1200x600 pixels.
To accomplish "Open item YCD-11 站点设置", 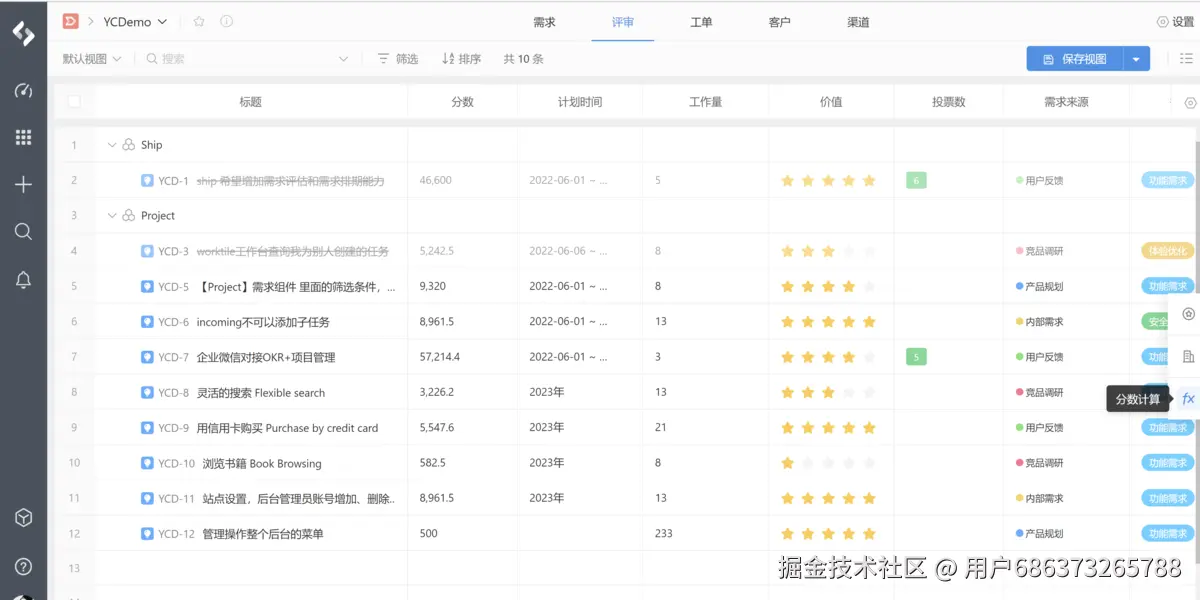I will click(x=299, y=498).
